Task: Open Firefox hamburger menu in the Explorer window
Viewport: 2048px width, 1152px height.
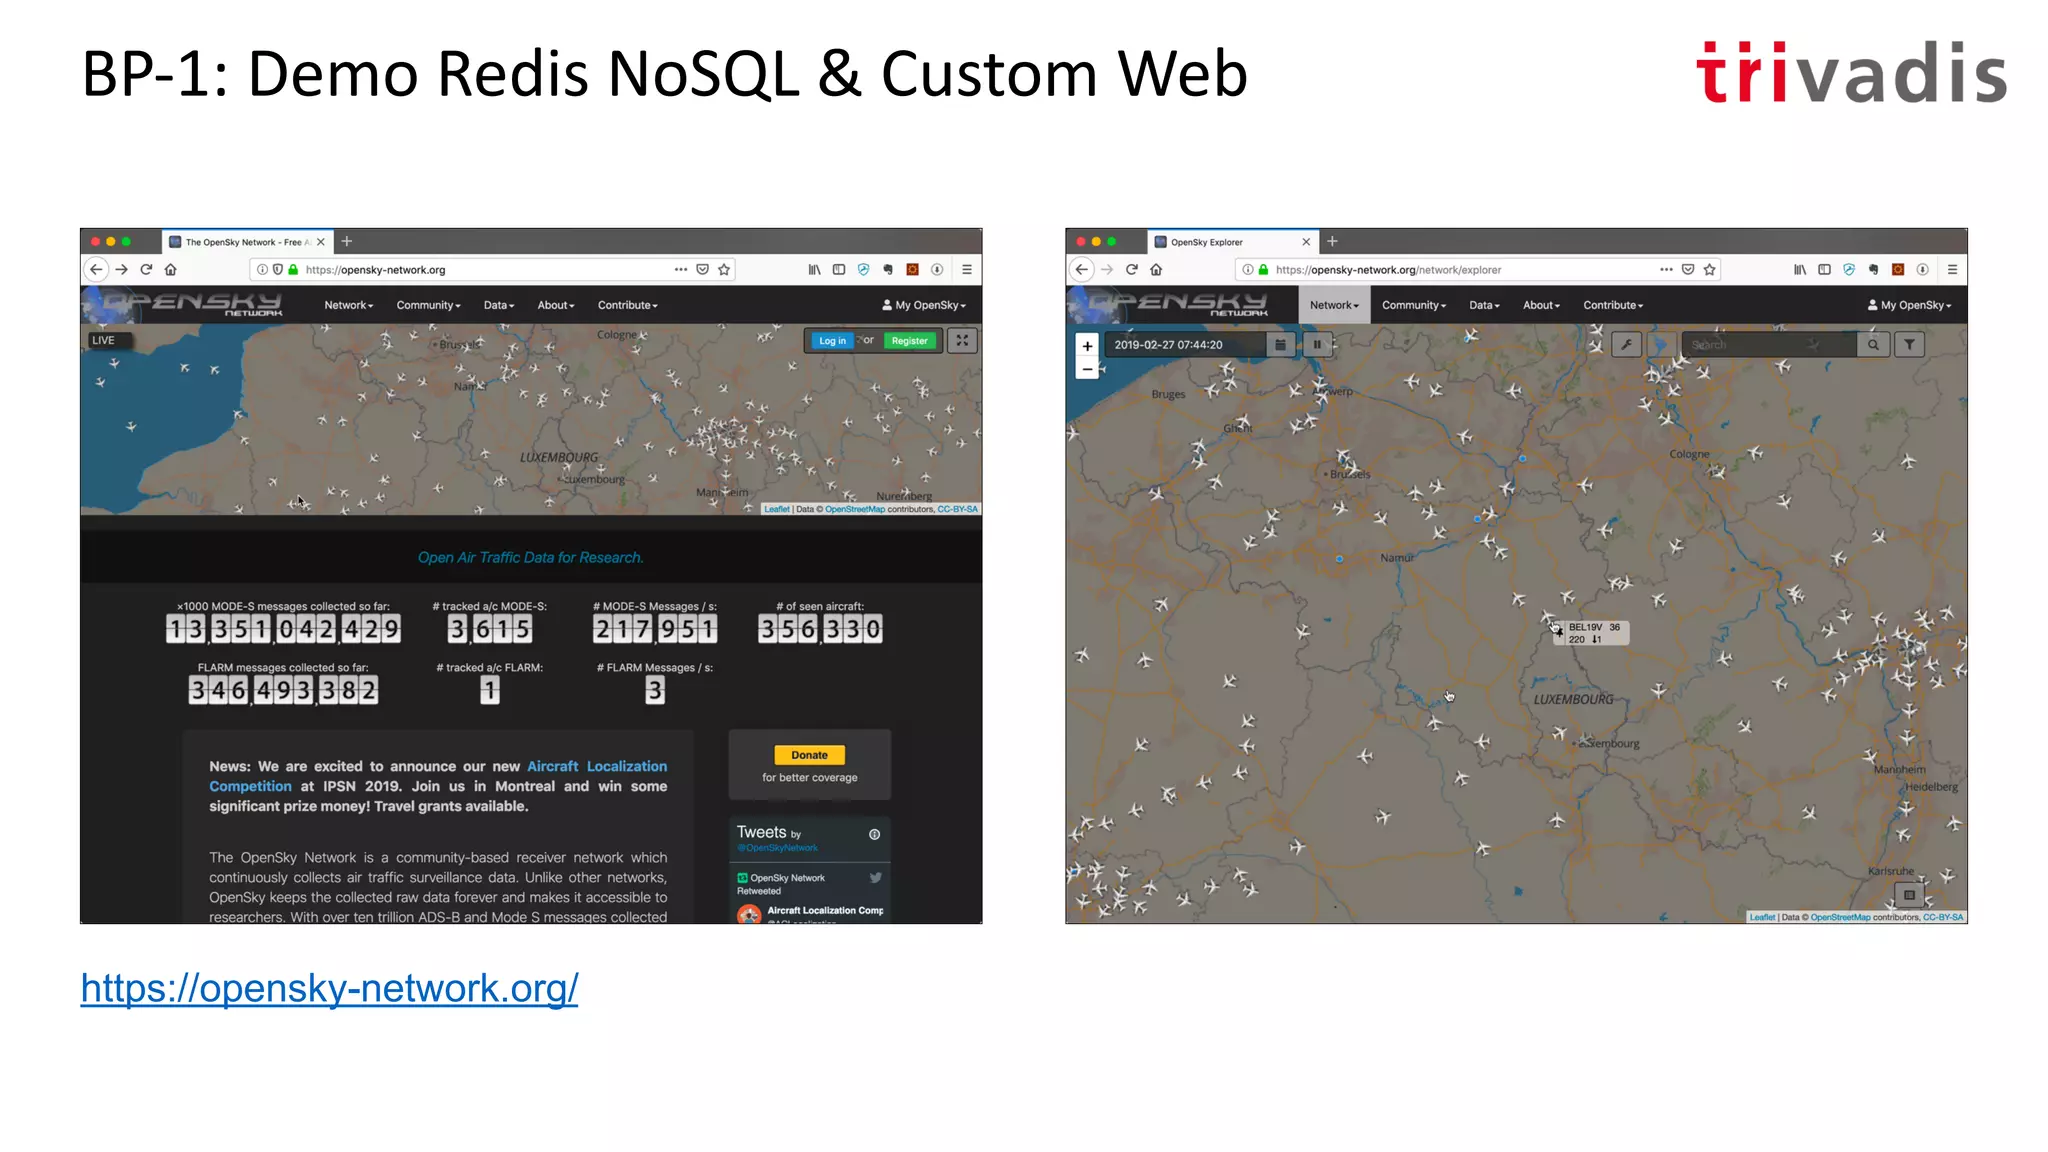Action: coord(1952,269)
